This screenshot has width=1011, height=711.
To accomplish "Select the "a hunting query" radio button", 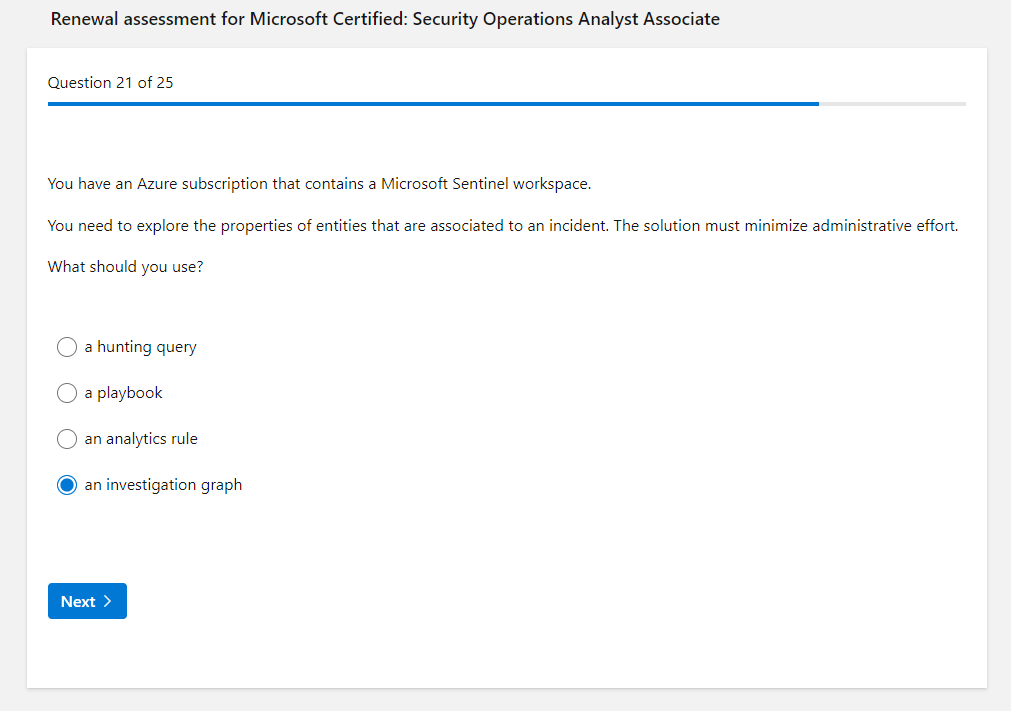I will click(67, 347).
